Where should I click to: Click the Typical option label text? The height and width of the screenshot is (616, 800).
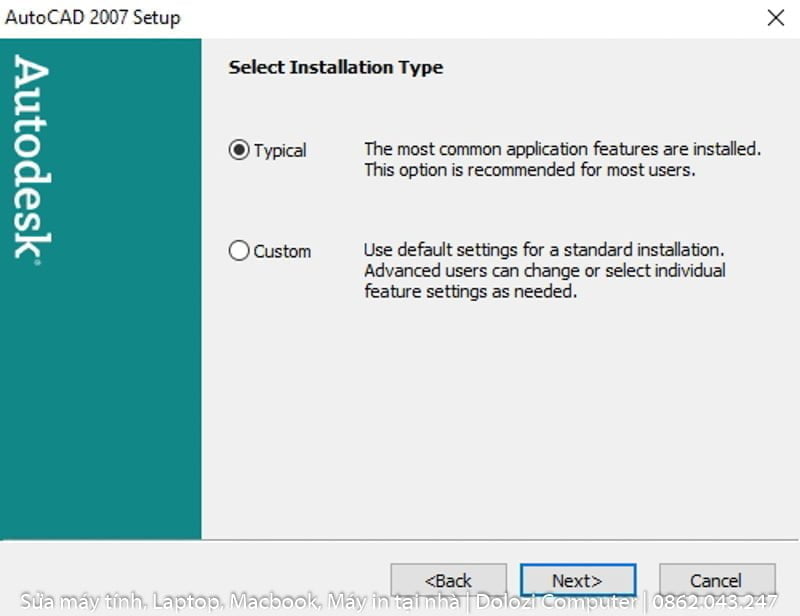click(280, 151)
